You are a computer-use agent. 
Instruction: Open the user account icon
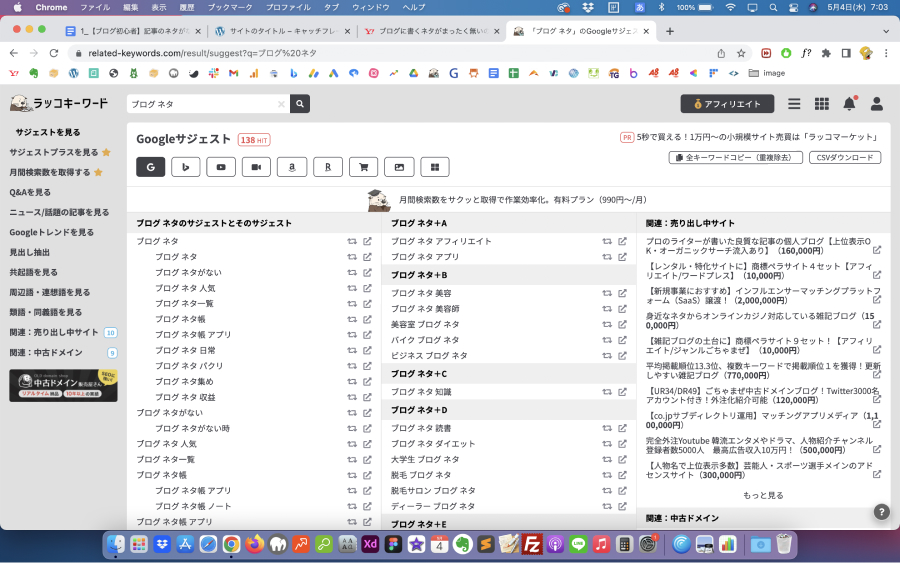pos(876,104)
